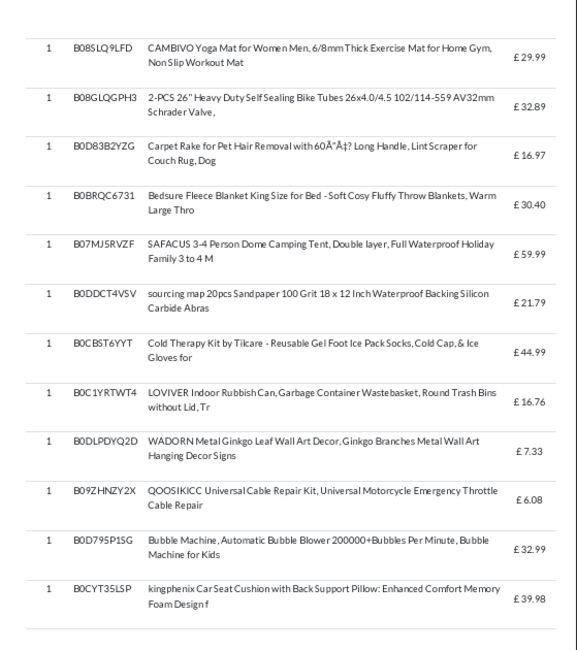Click ASIN code B0BRQC6731
Screen dimensions: 577x650
(x=104, y=195)
